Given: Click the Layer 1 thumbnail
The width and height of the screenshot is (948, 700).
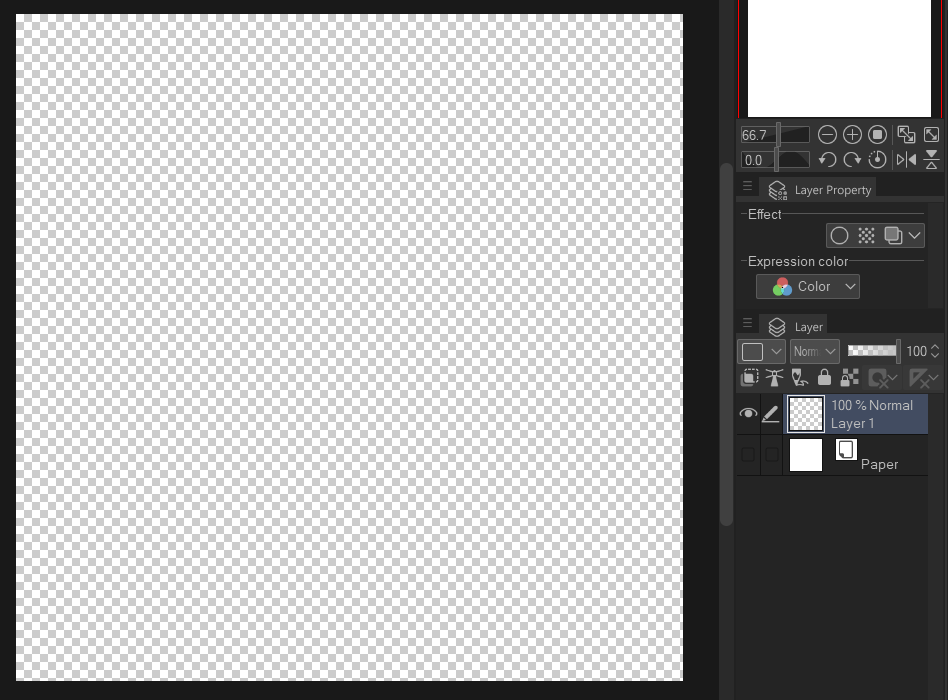Looking at the screenshot, I should tap(806, 414).
